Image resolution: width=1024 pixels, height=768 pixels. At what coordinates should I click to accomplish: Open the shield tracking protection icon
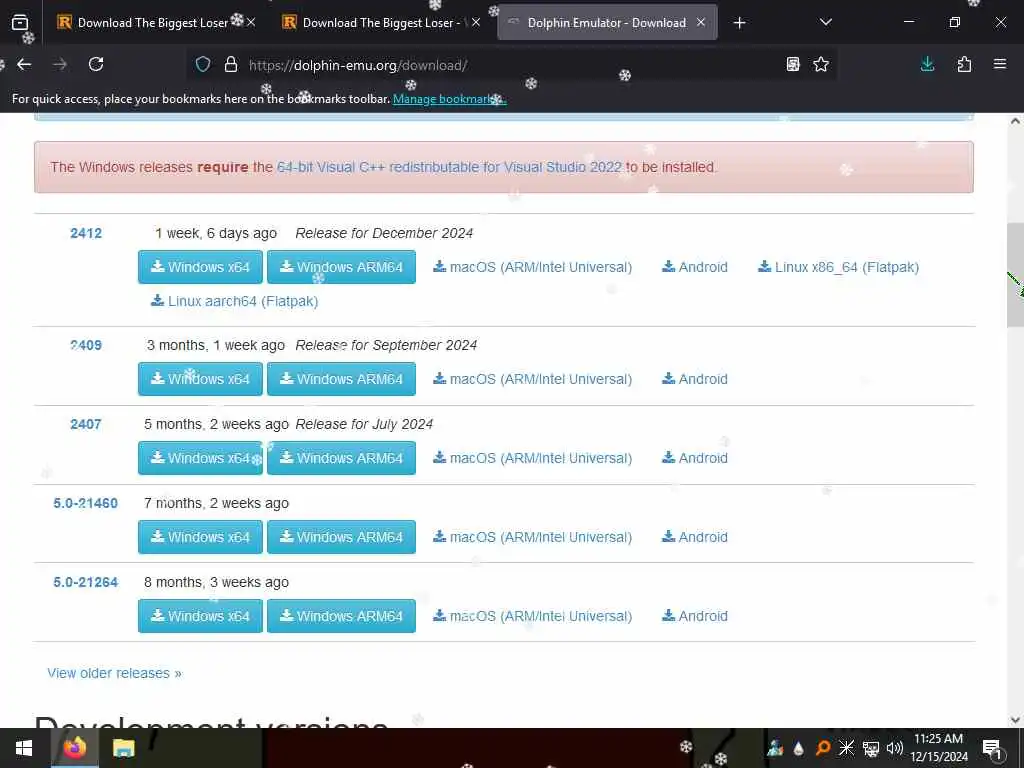point(203,65)
